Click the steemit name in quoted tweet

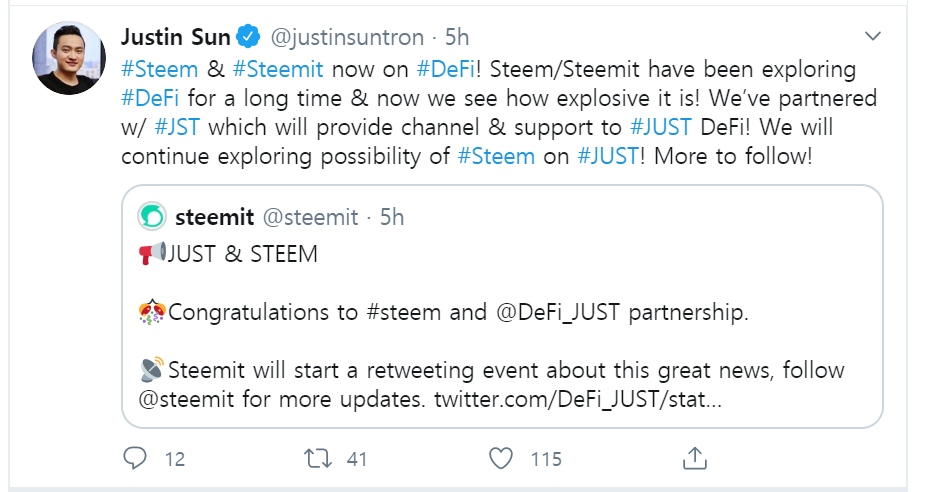point(214,217)
